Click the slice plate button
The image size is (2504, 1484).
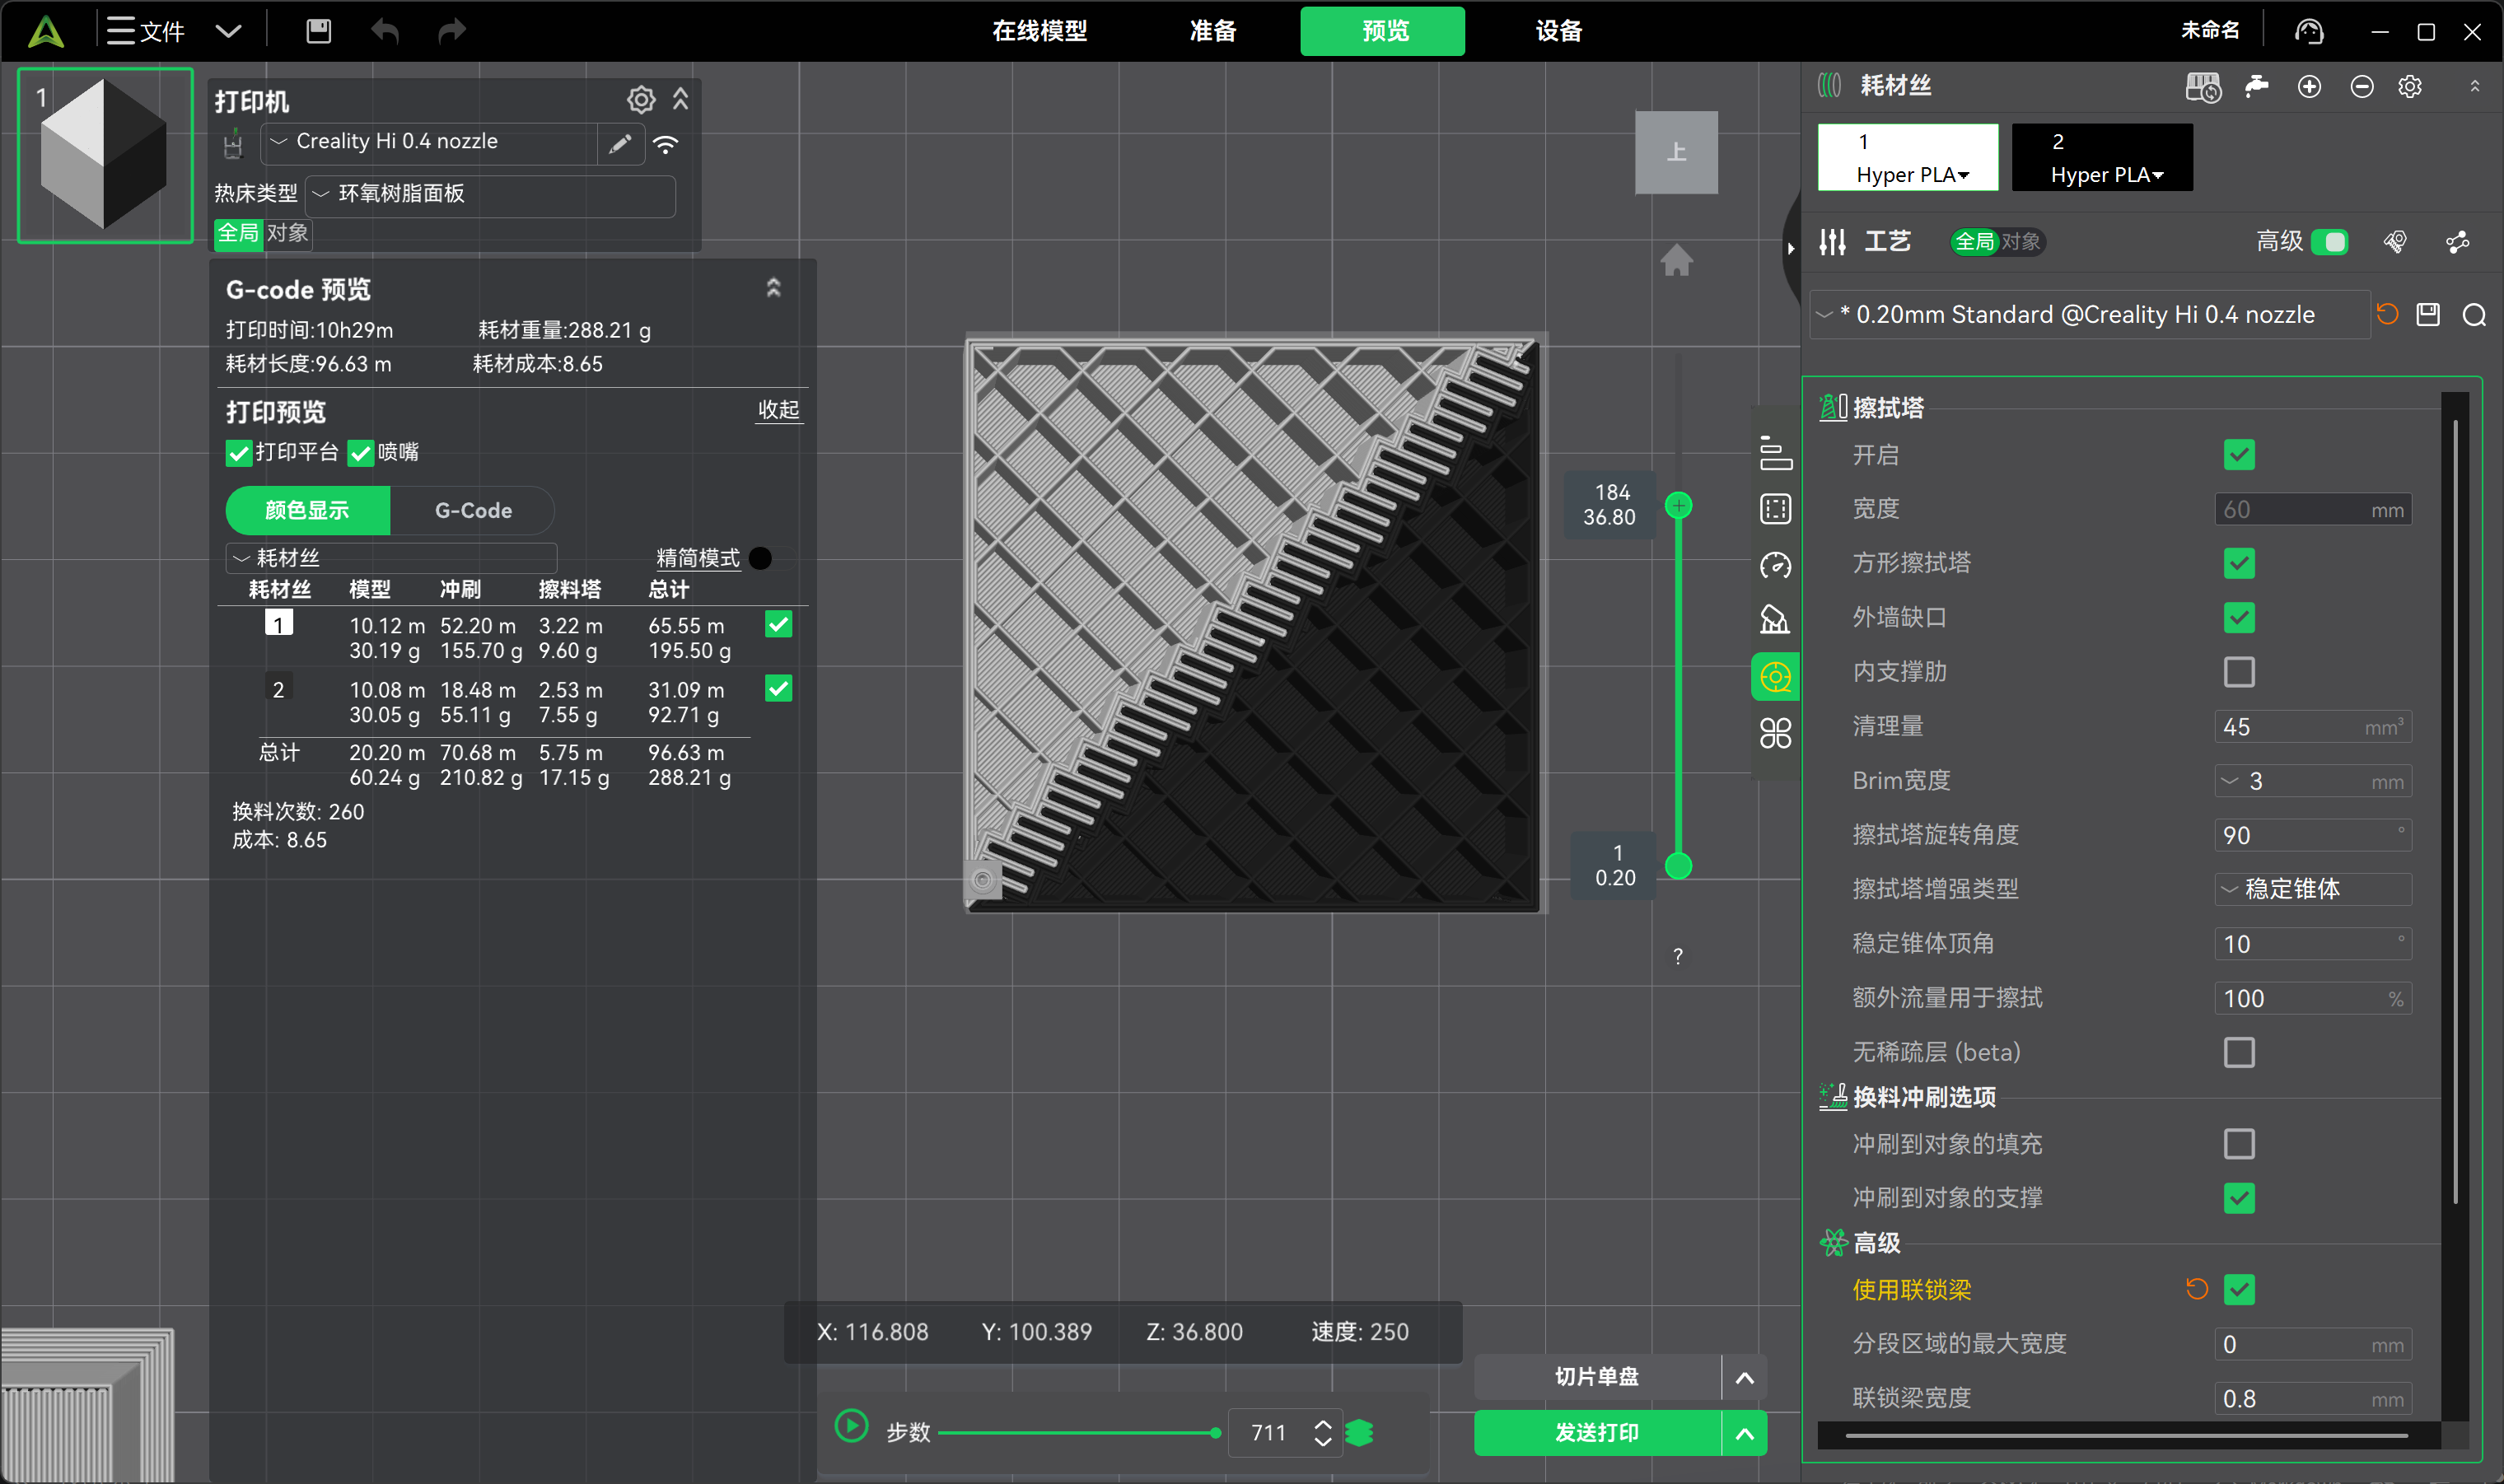coord(1597,1377)
